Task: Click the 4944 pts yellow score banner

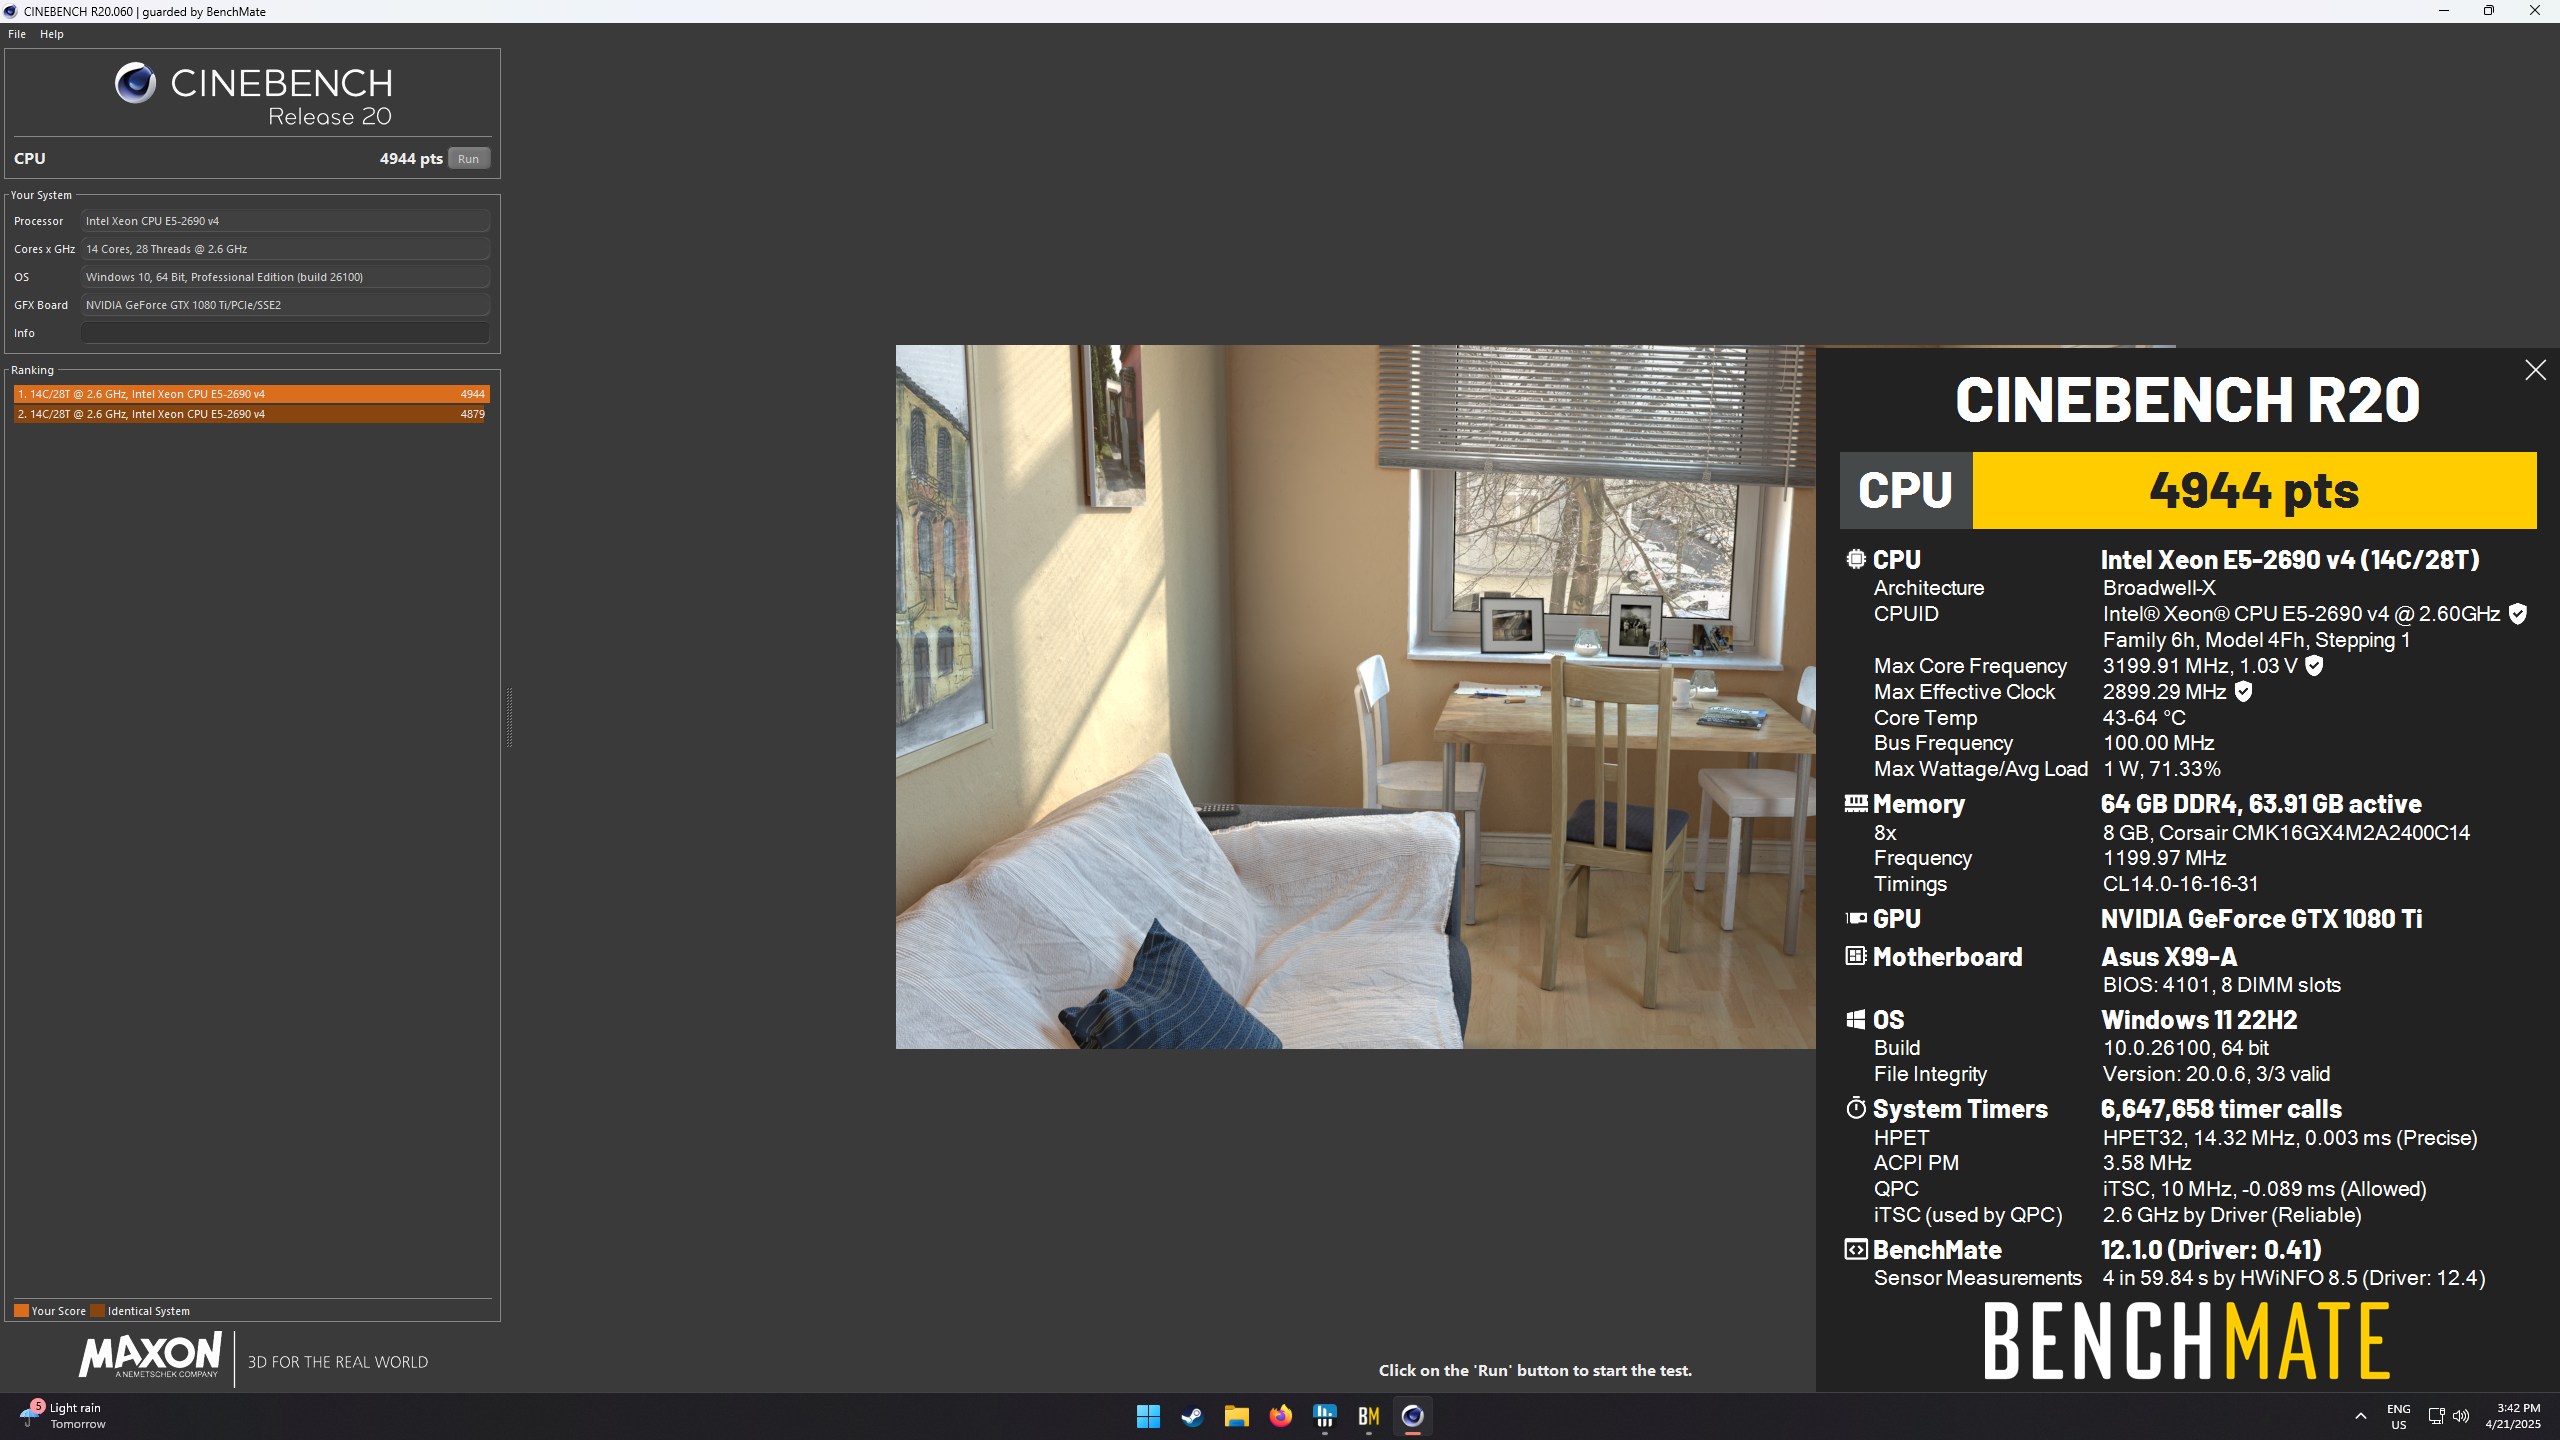Action: coord(2254,490)
